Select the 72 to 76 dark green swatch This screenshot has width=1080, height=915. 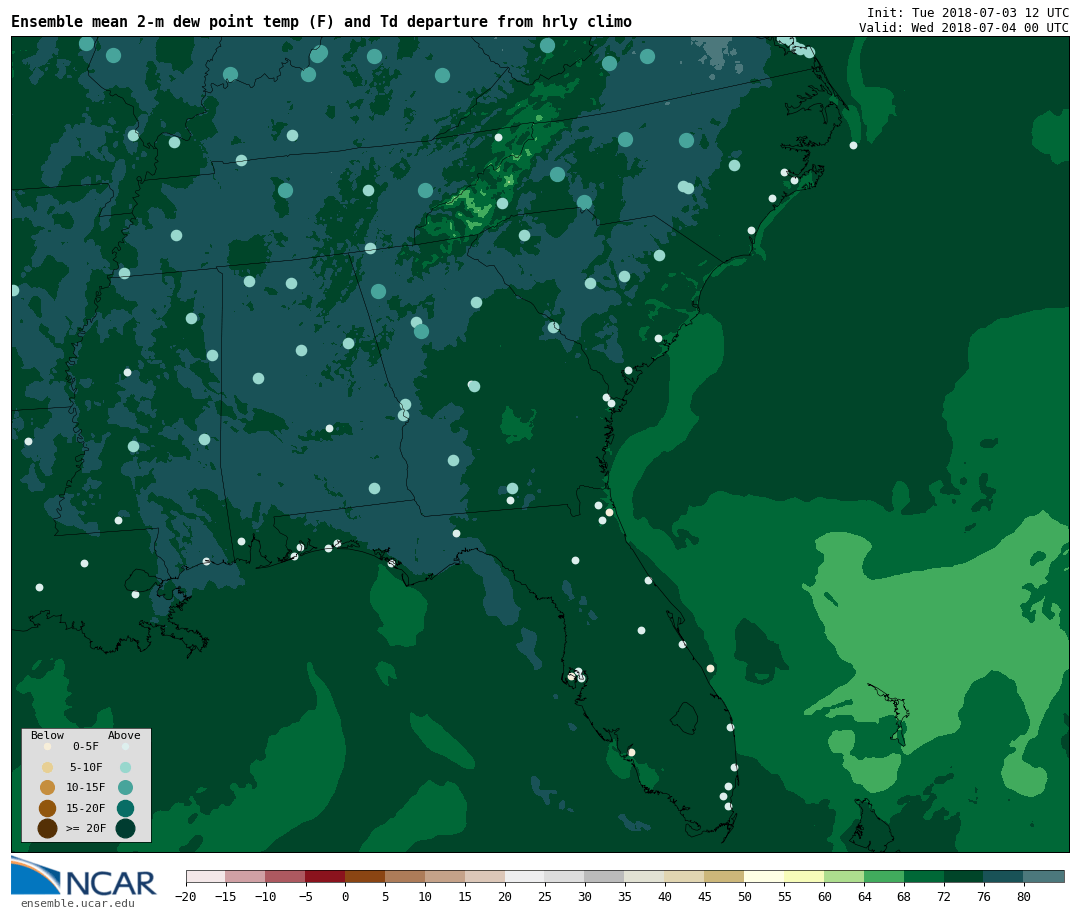tap(964, 876)
